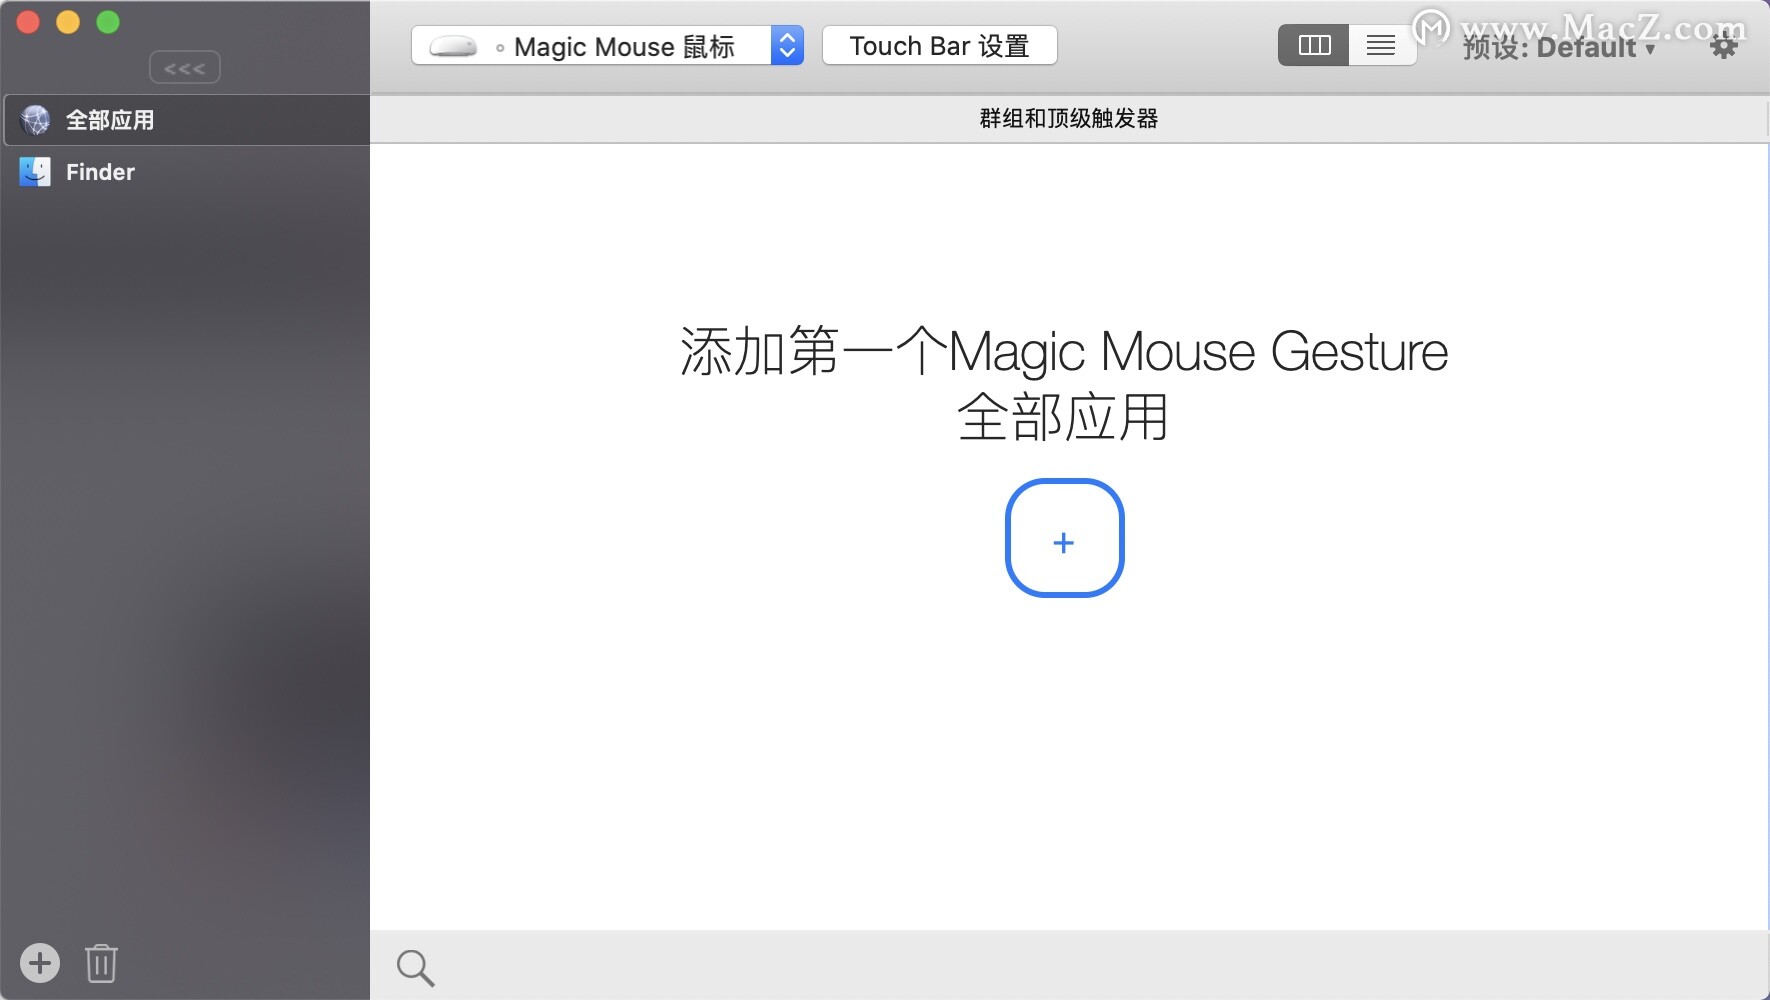The width and height of the screenshot is (1770, 1000).
Task: Click the search magnifier icon
Action: 415,968
